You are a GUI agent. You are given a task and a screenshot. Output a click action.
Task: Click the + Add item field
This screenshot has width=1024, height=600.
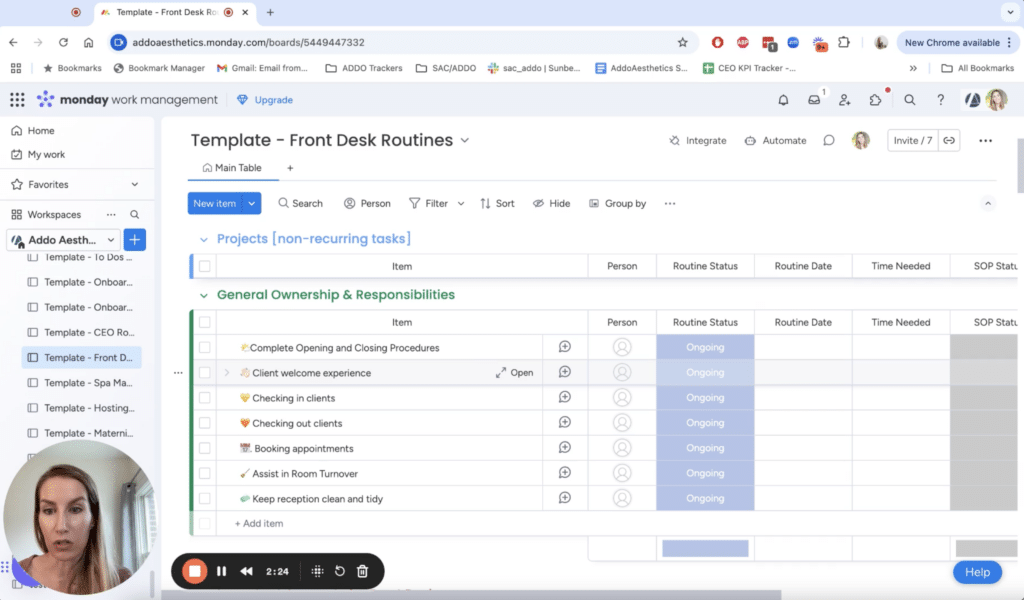[259, 523]
